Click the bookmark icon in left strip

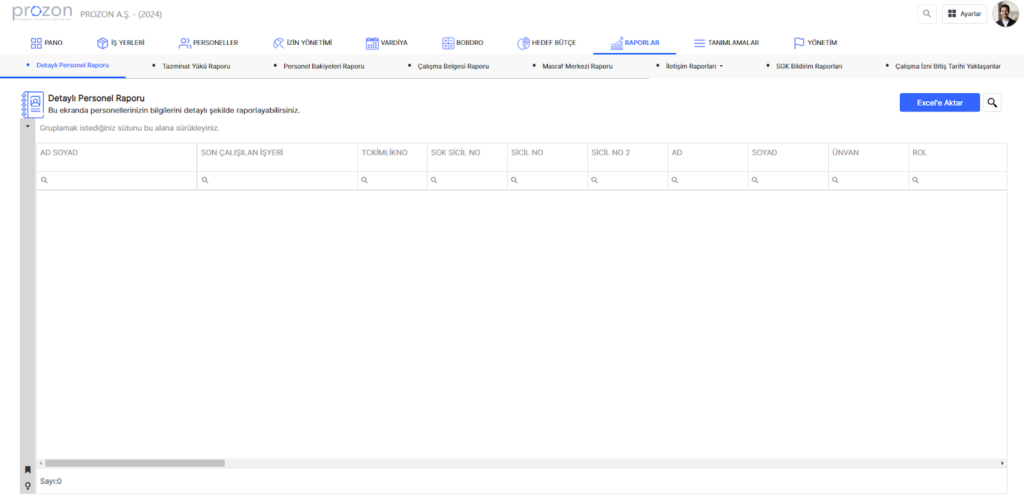(x=28, y=469)
